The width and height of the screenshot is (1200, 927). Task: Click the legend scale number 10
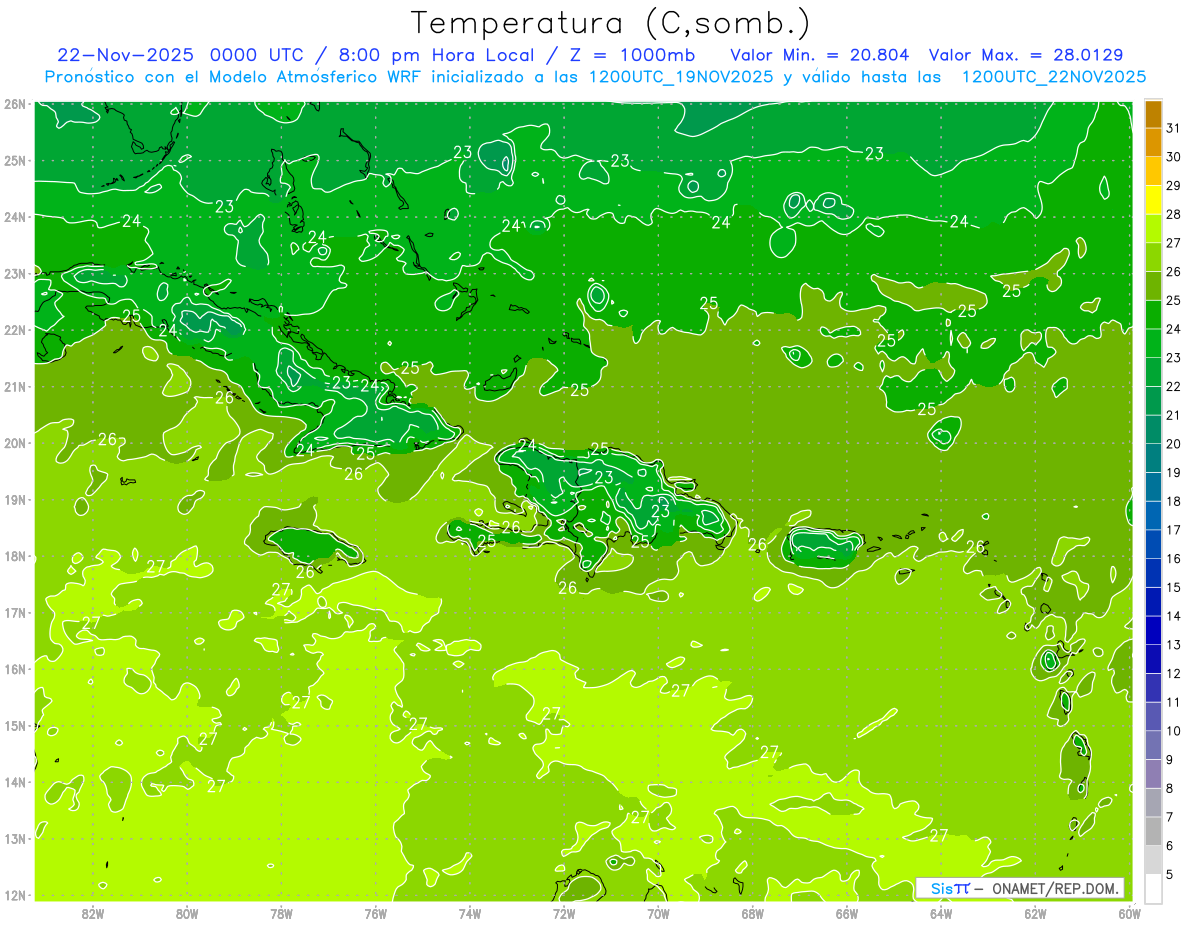coord(1174,731)
